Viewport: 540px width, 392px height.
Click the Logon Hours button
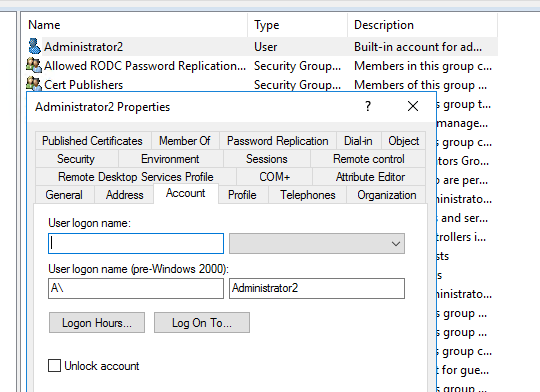point(97,323)
